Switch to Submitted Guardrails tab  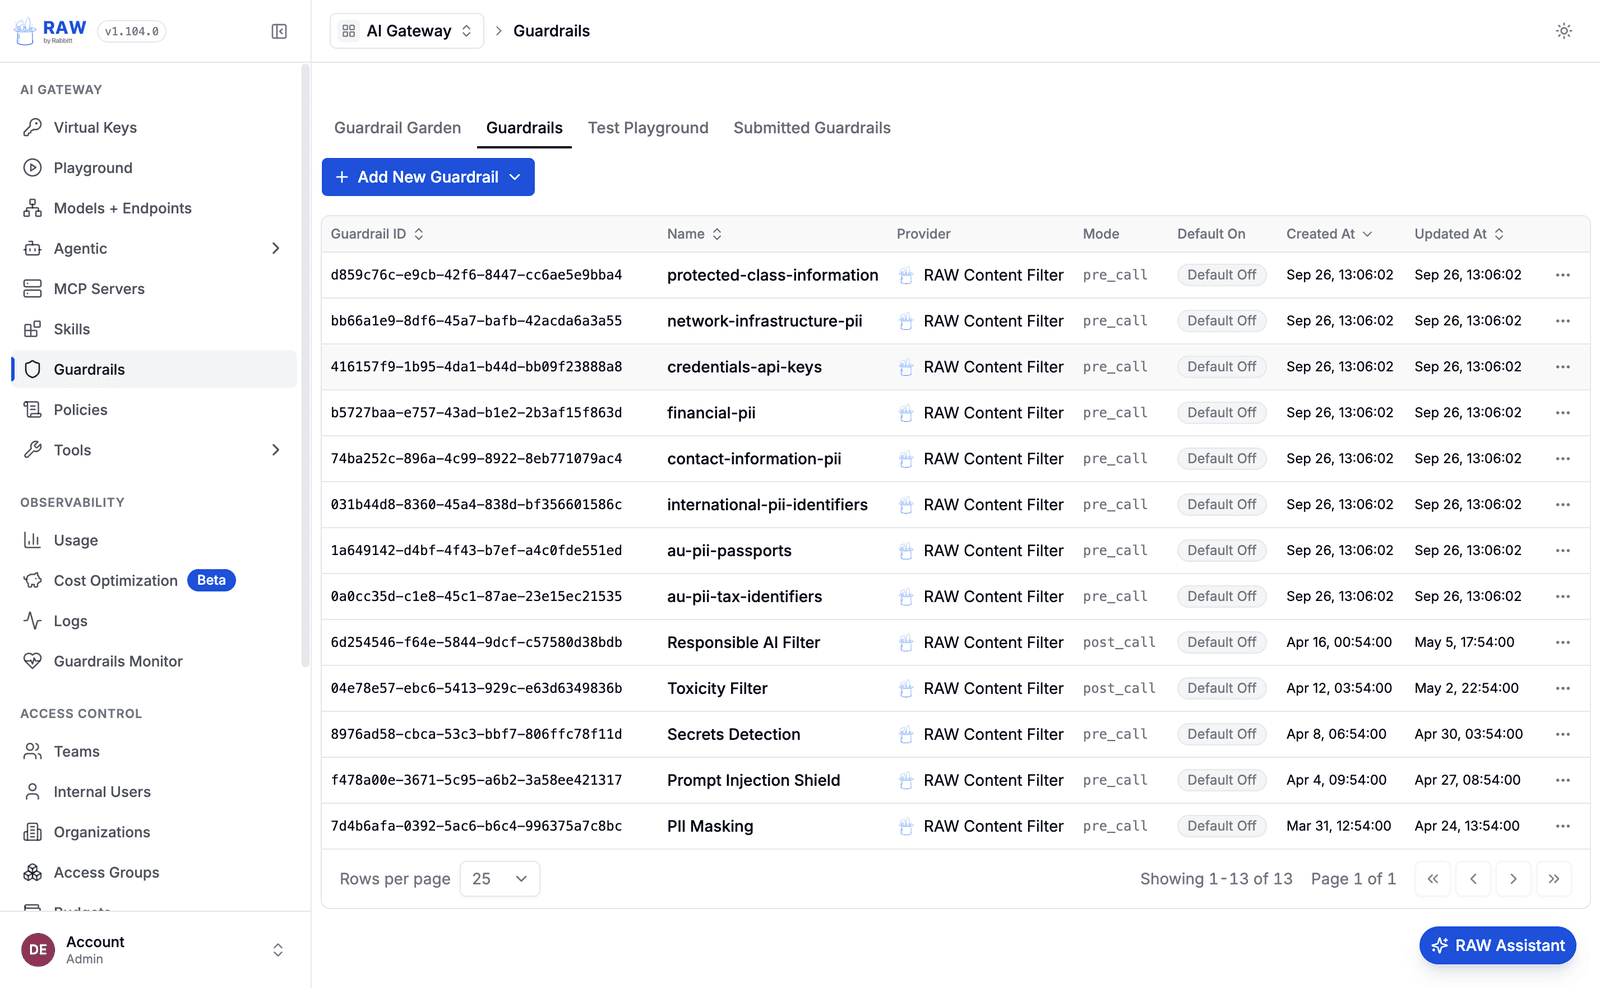(812, 128)
